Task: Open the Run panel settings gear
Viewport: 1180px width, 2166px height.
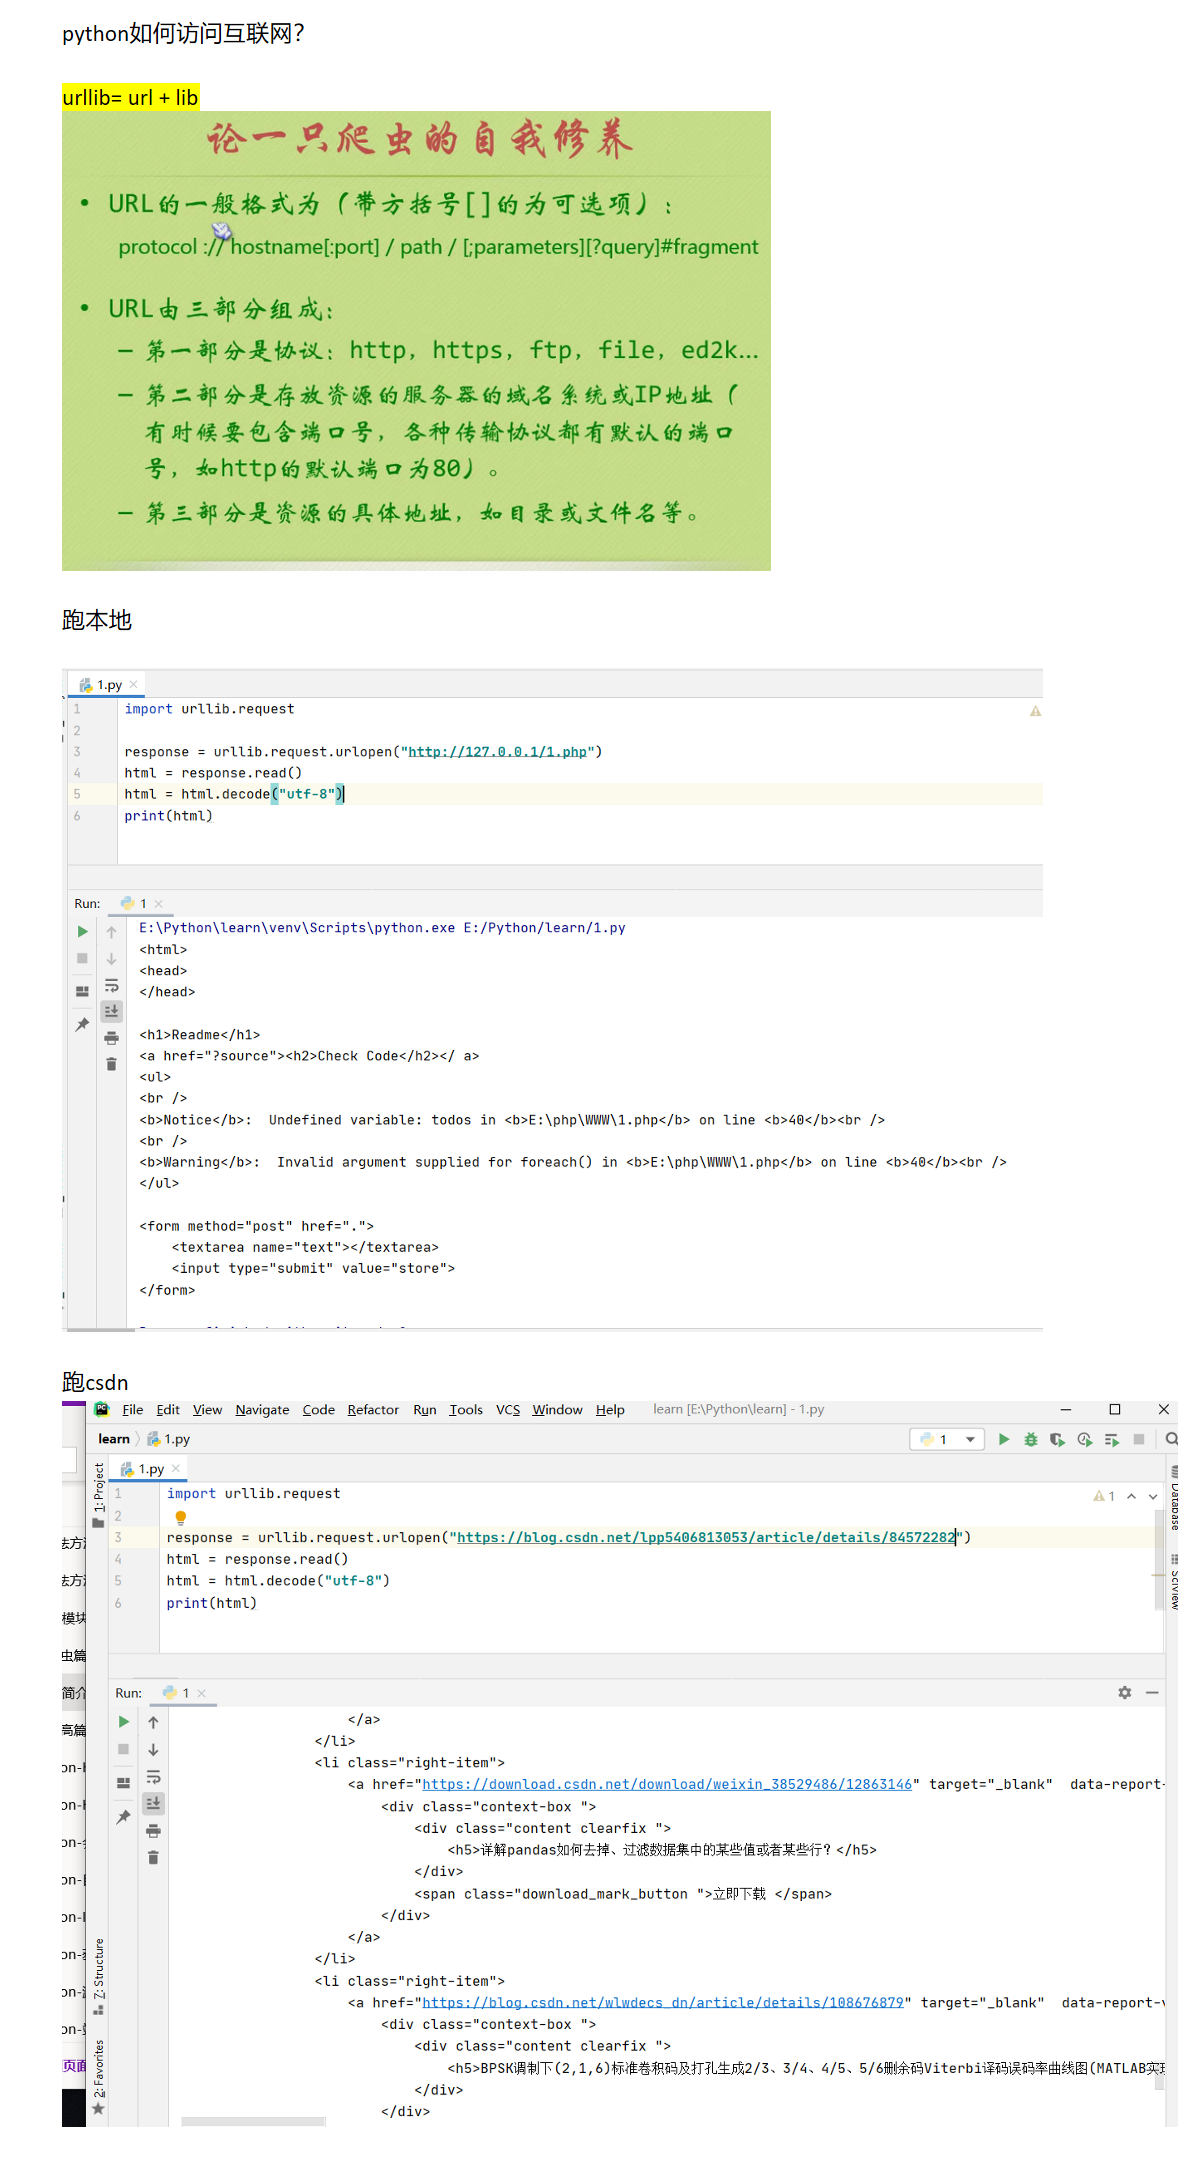Action: pos(1125,1692)
